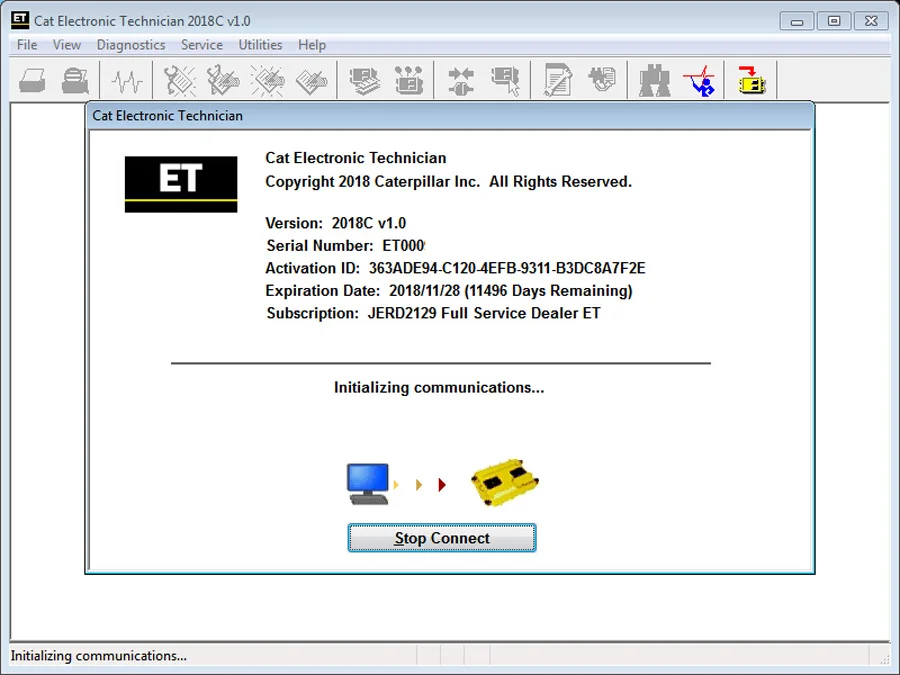Viewport: 900px width, 675px height.
Task: Click the Print Preview toolbar icon
Action: pyautogui.click(x=75, y=80)
